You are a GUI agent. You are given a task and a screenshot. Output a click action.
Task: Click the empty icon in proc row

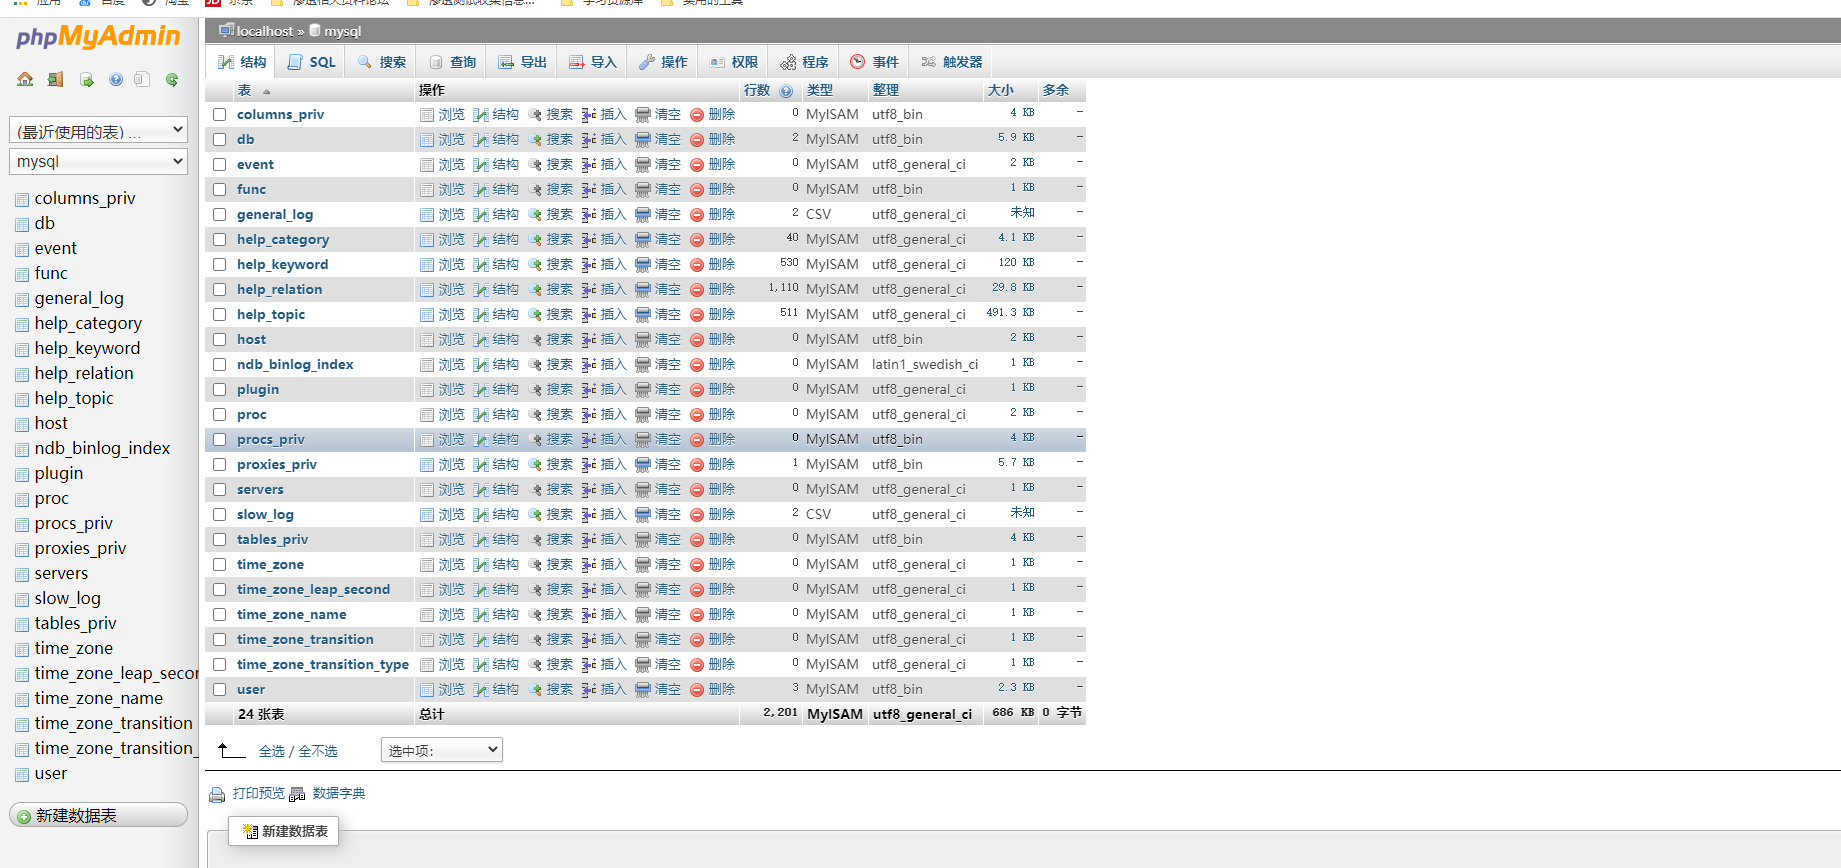(x=643, y=415)
